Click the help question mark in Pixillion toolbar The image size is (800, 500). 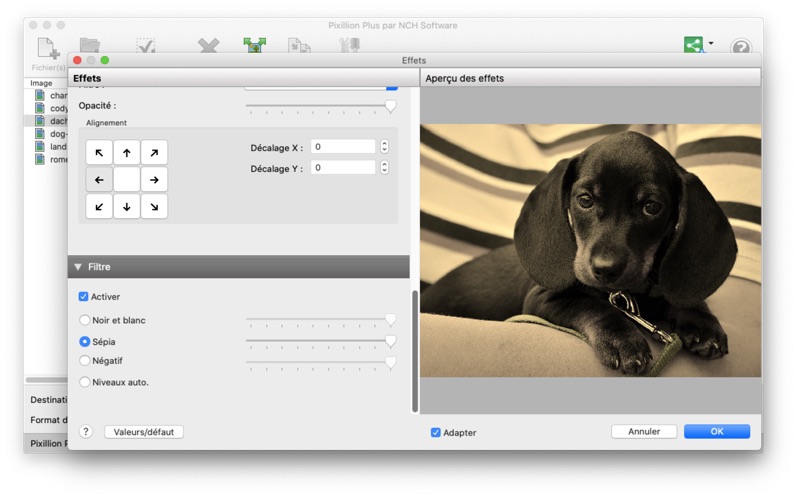point(741,47)
